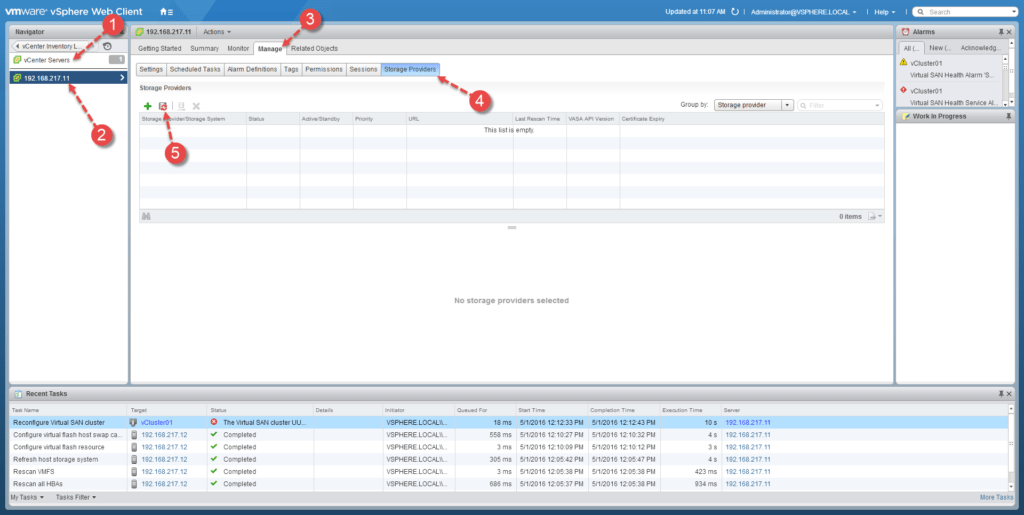The width and height of the screenshot is (1024, 515).
Task: Switch to the Getting Started tab
Action: [159, 48]
